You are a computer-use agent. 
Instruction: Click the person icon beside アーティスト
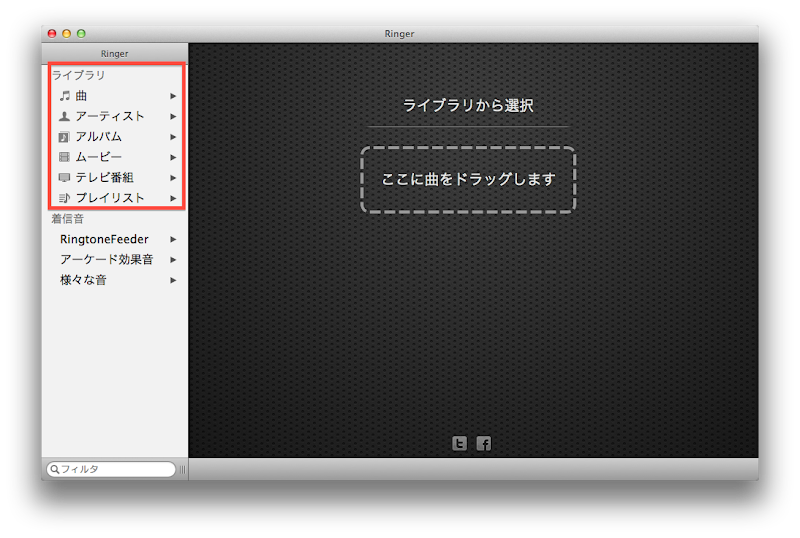(64, 116)
